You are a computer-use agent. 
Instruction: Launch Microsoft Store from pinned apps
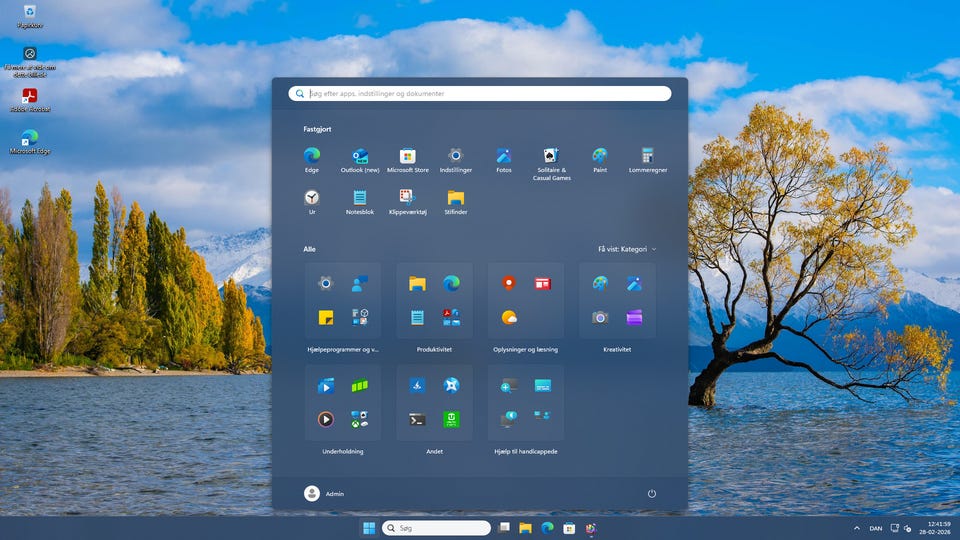pyautogui.click(x=408, y=160)
